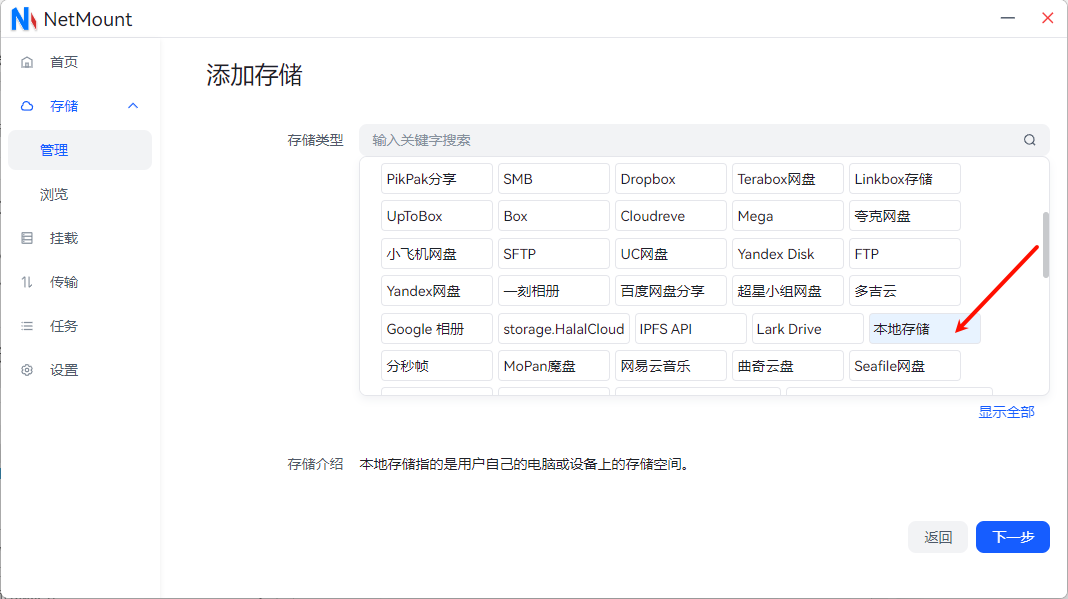Select 多吉云 storage type

[905, 291]
